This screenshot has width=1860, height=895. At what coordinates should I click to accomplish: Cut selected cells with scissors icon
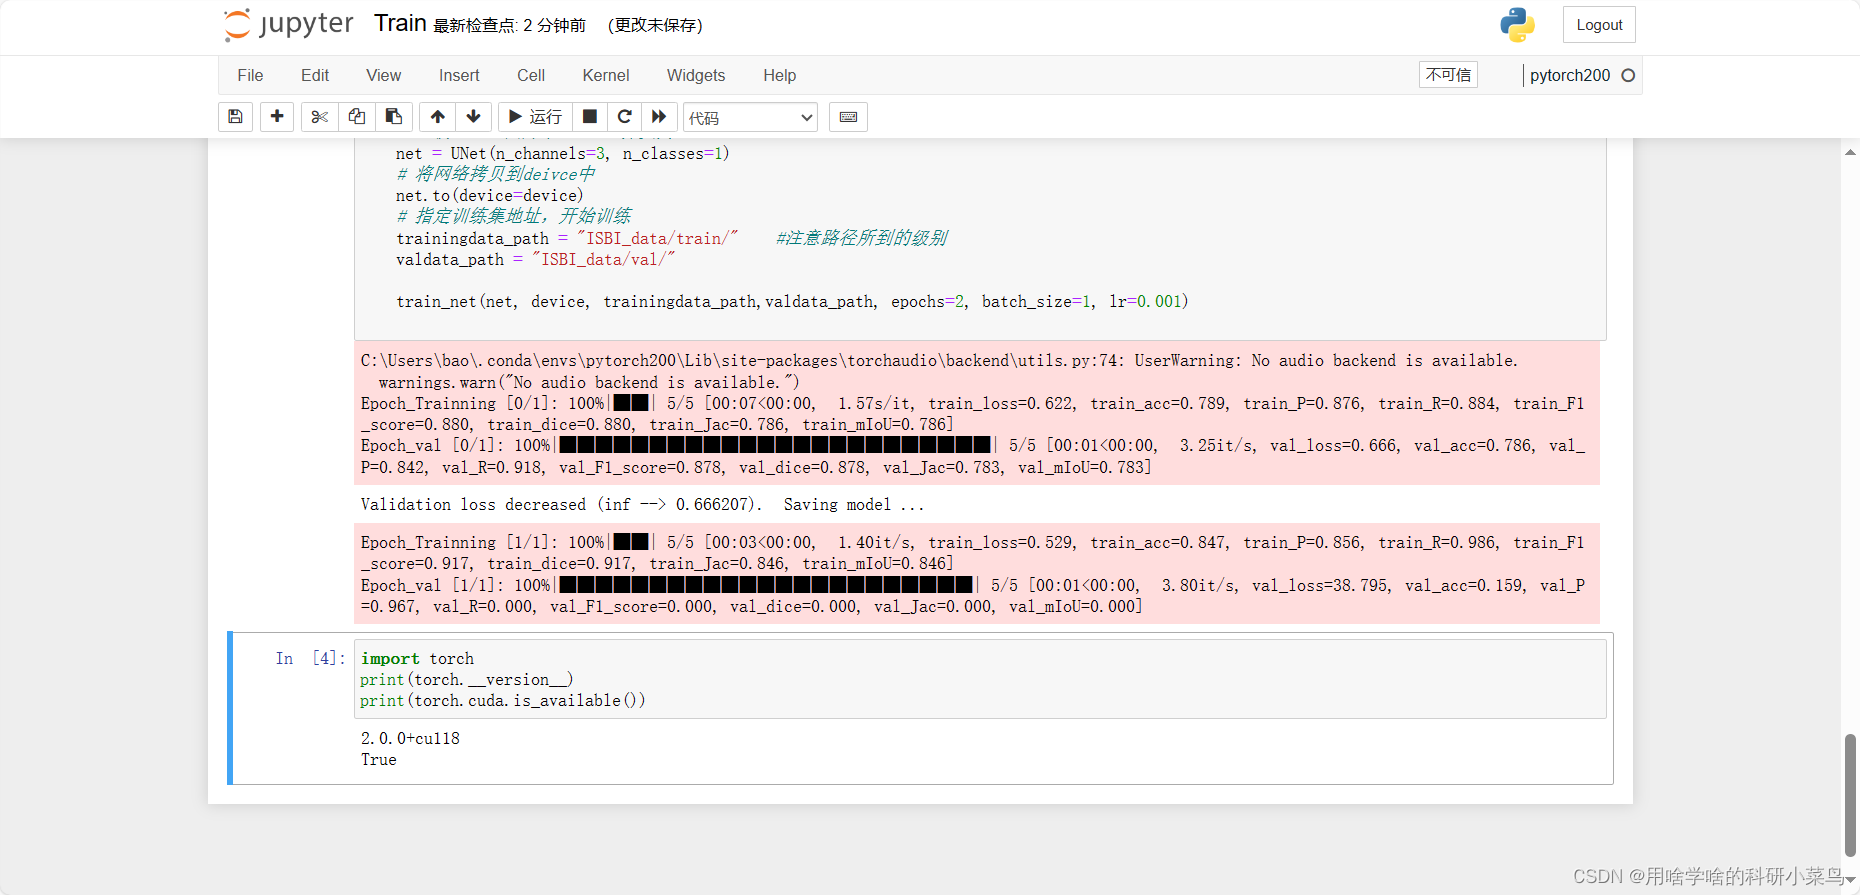click(320, 117)
